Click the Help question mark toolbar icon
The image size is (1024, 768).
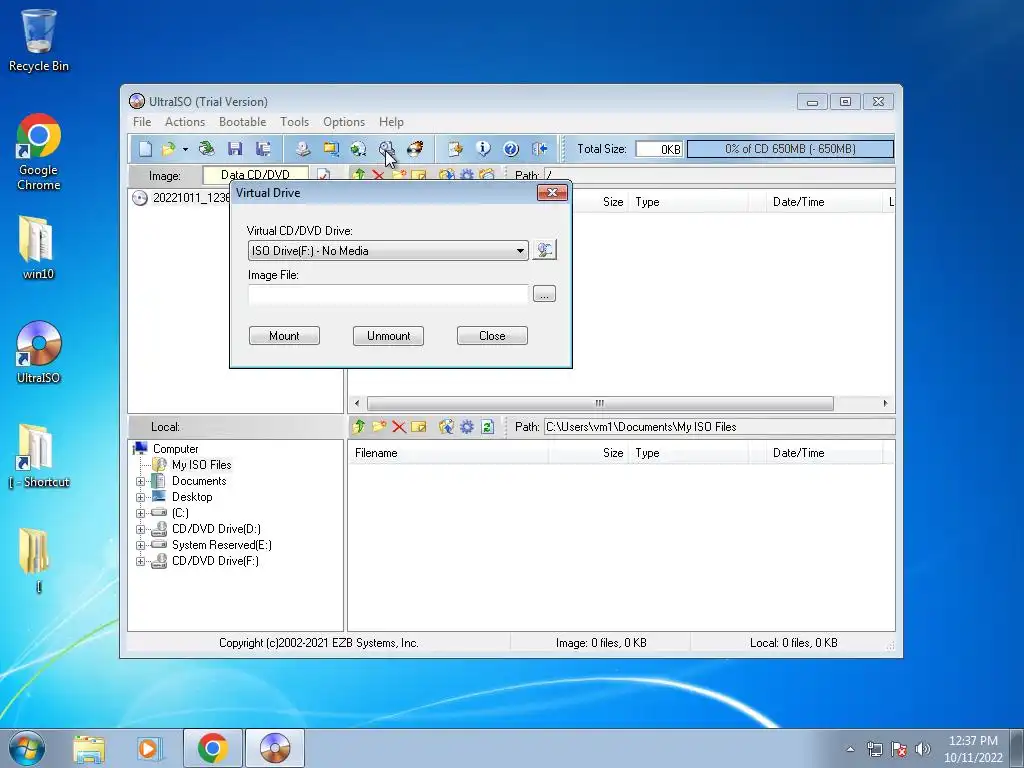coord(511,149)
